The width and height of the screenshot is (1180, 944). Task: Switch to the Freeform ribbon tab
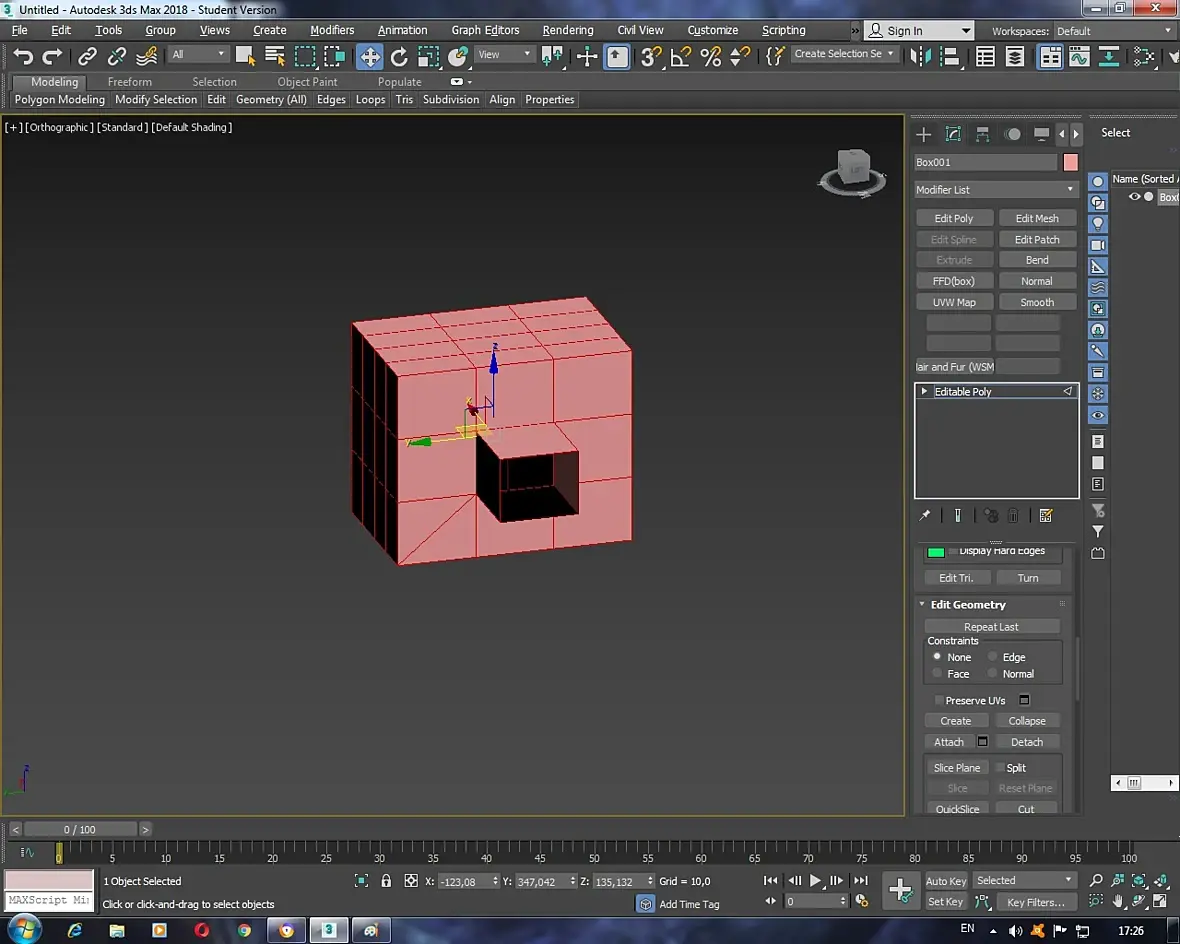coord(130,82)
